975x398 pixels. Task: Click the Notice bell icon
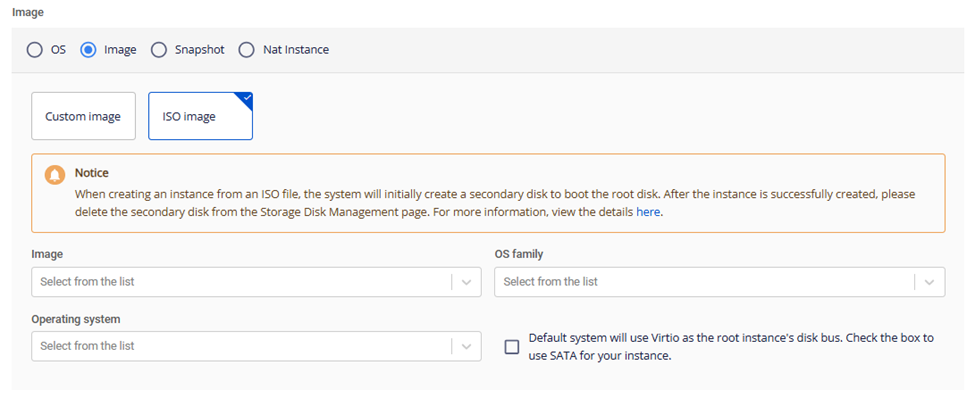pos(55,175)
